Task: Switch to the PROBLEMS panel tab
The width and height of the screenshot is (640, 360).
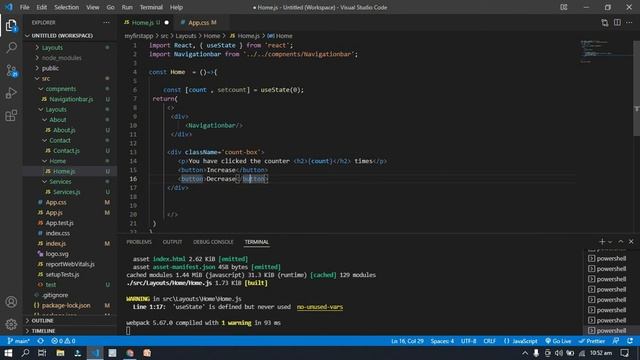Action: pyautogui.click(x=139, y=242)
